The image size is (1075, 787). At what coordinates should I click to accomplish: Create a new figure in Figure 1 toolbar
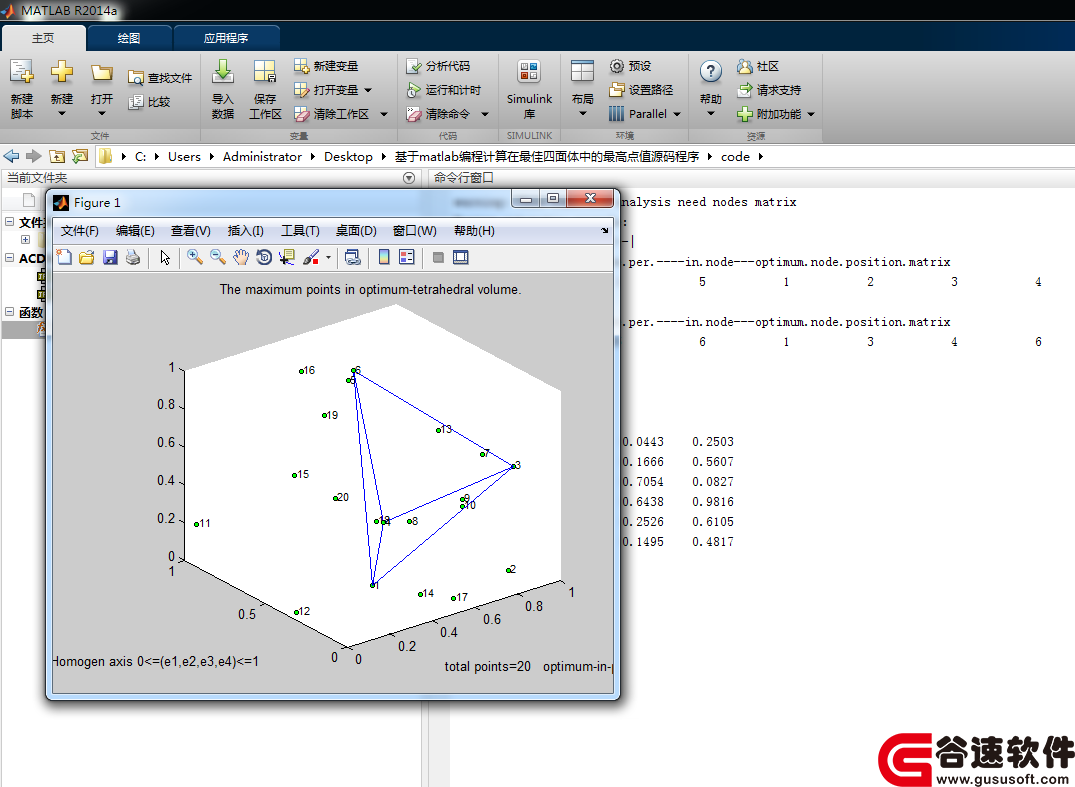click(x=64, y=258)
